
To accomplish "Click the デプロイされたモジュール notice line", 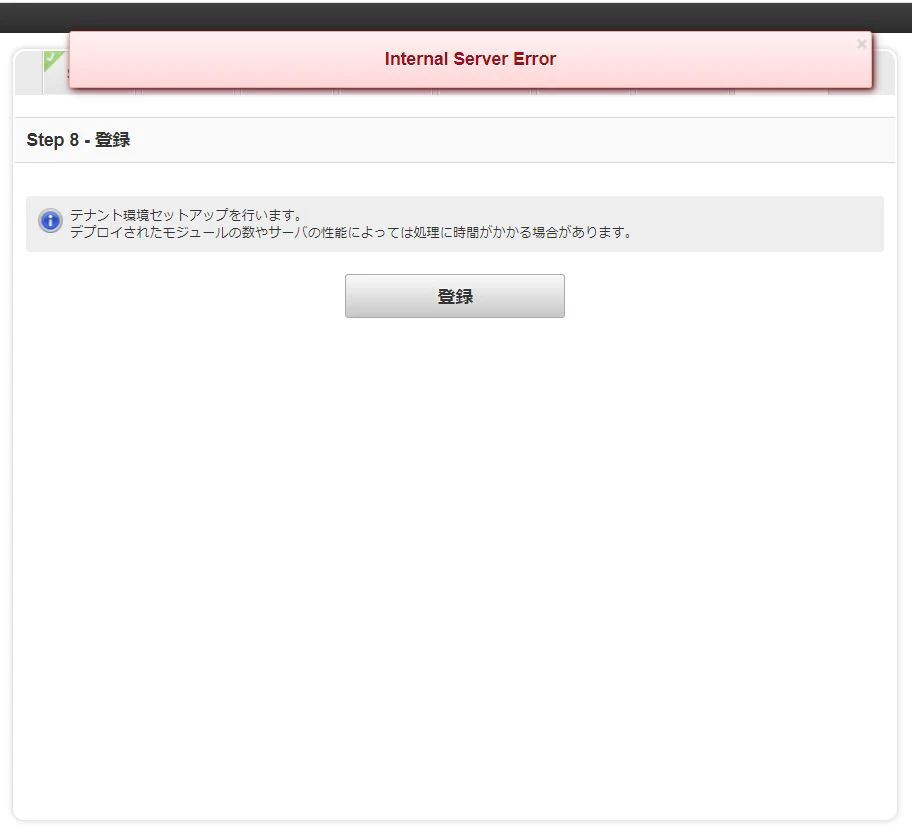I will tap(351, 233).
